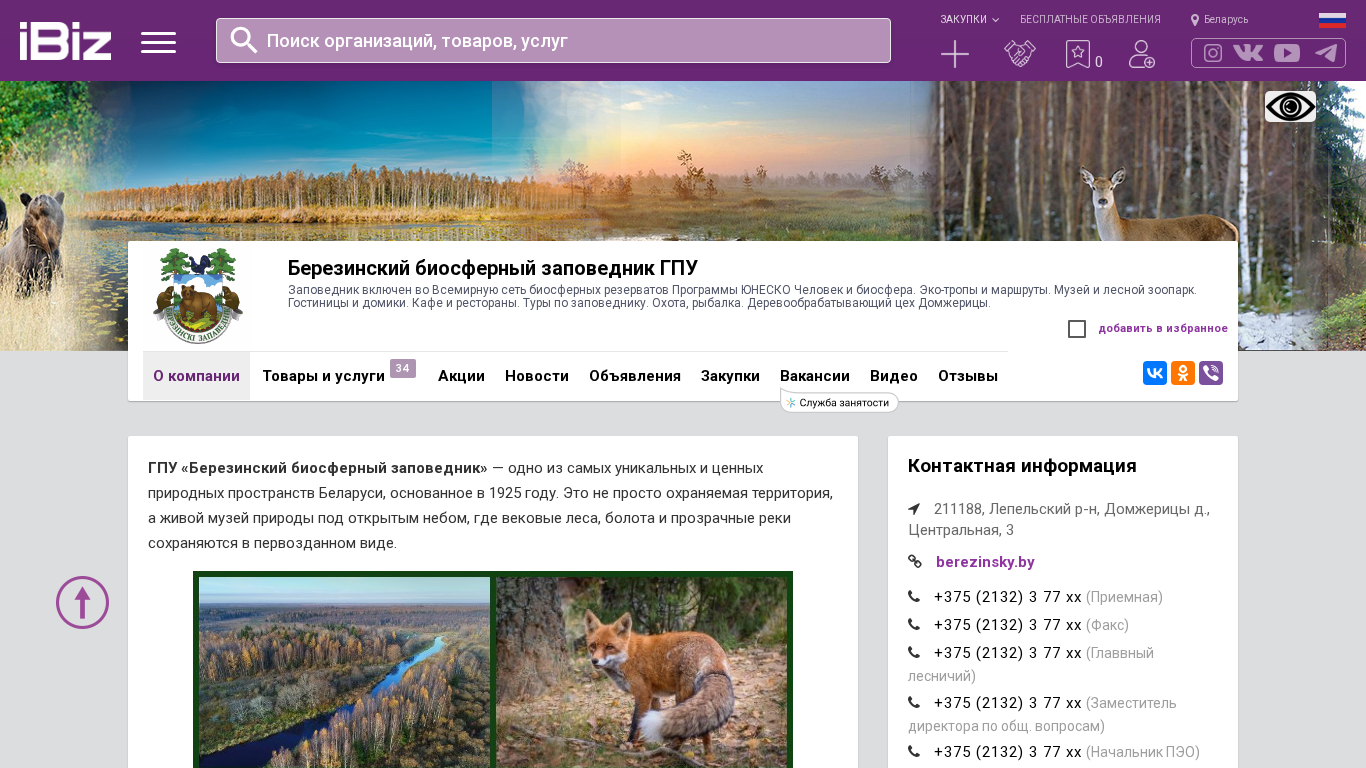The height and width of the screenshot is (768, 1366).
Task: Reveal the Приемная phone number
Action: click(1008, 597)
